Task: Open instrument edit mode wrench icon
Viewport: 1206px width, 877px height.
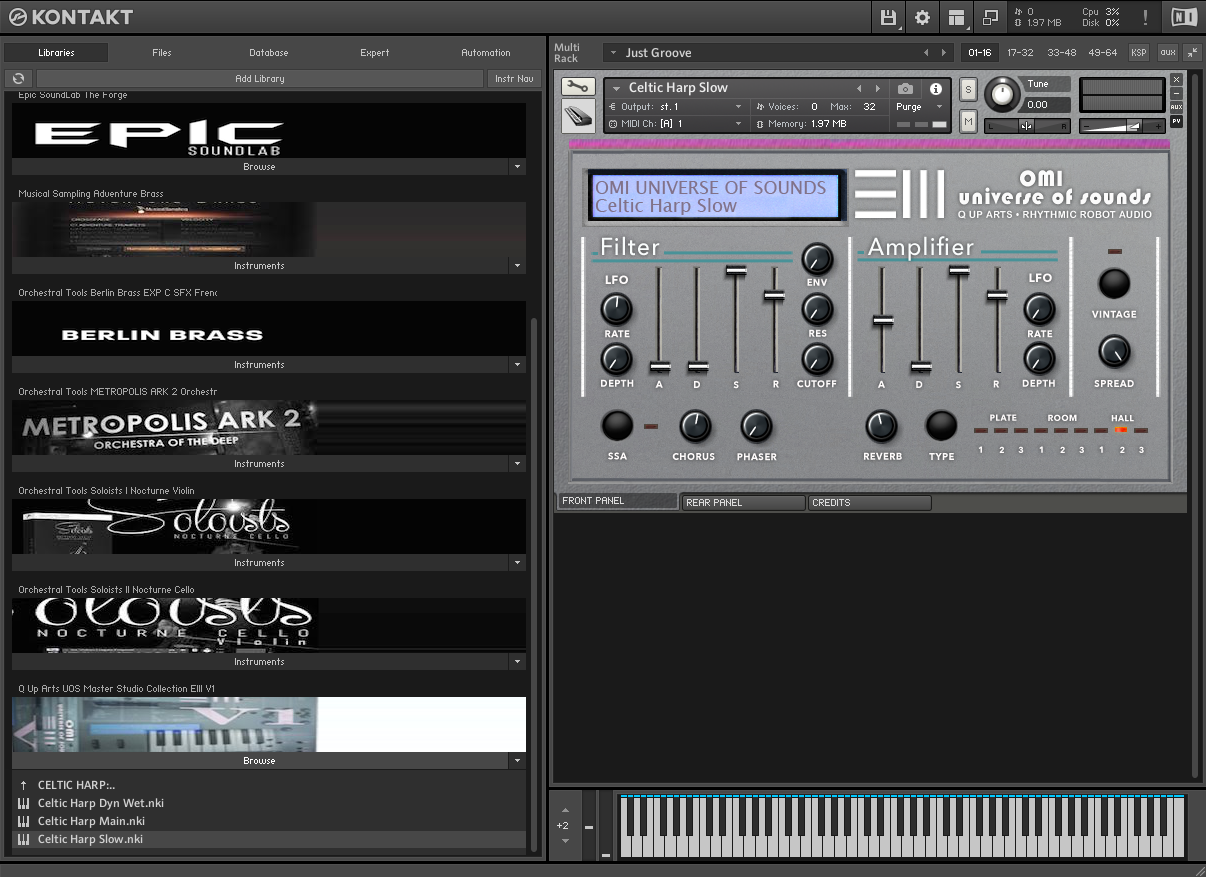Action: tap(578, 87)
